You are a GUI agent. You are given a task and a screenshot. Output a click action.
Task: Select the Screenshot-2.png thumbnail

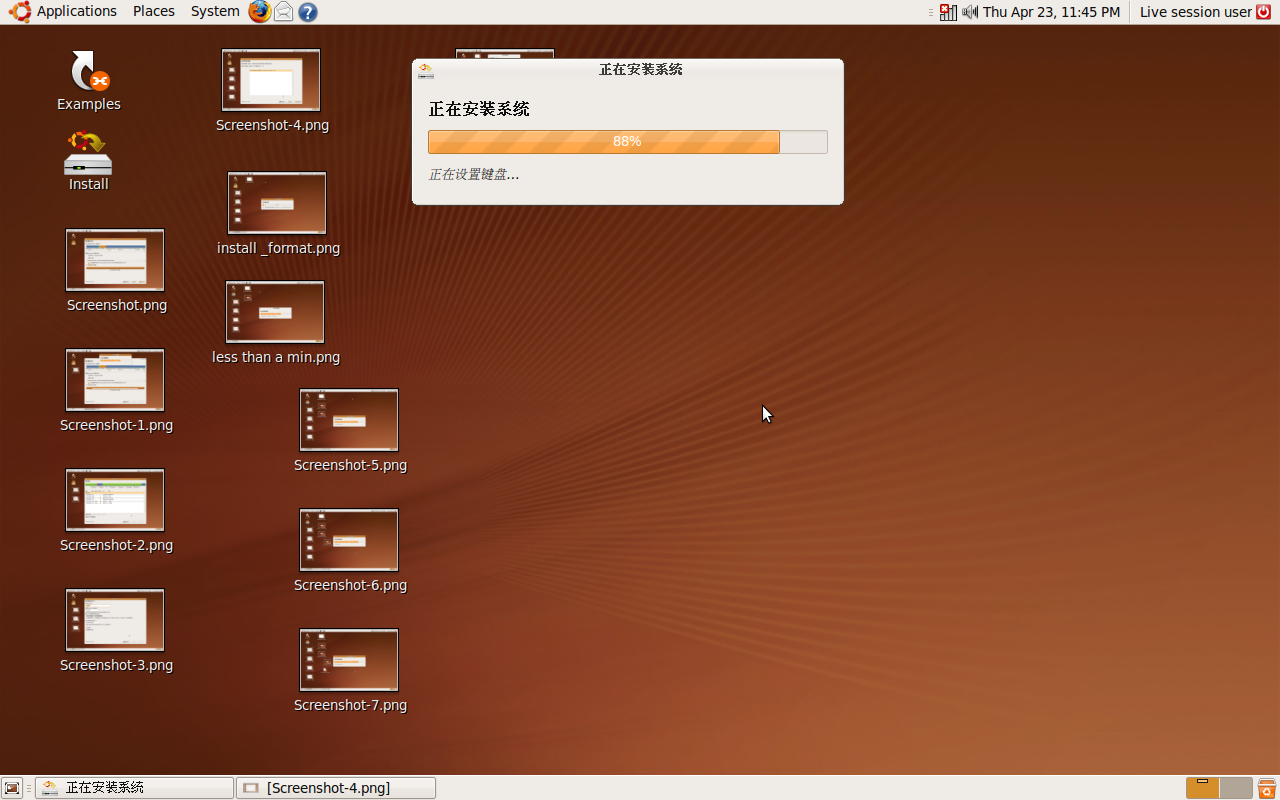point(115,500)
